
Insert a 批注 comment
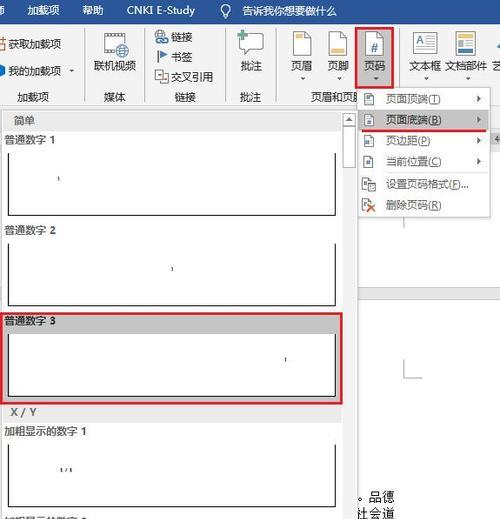point(251,51)
